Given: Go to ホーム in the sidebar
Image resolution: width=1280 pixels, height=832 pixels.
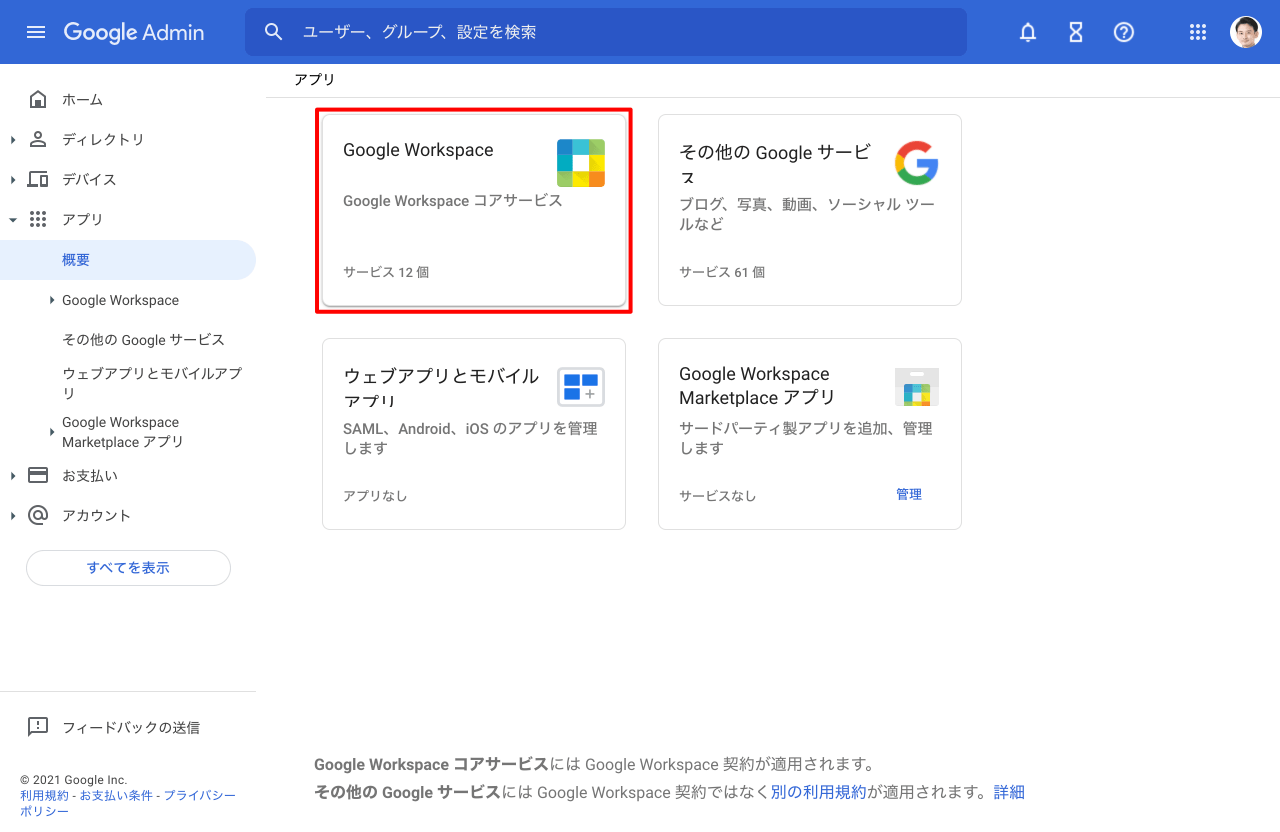Looking at the screenshot, I should click(82, 99).
